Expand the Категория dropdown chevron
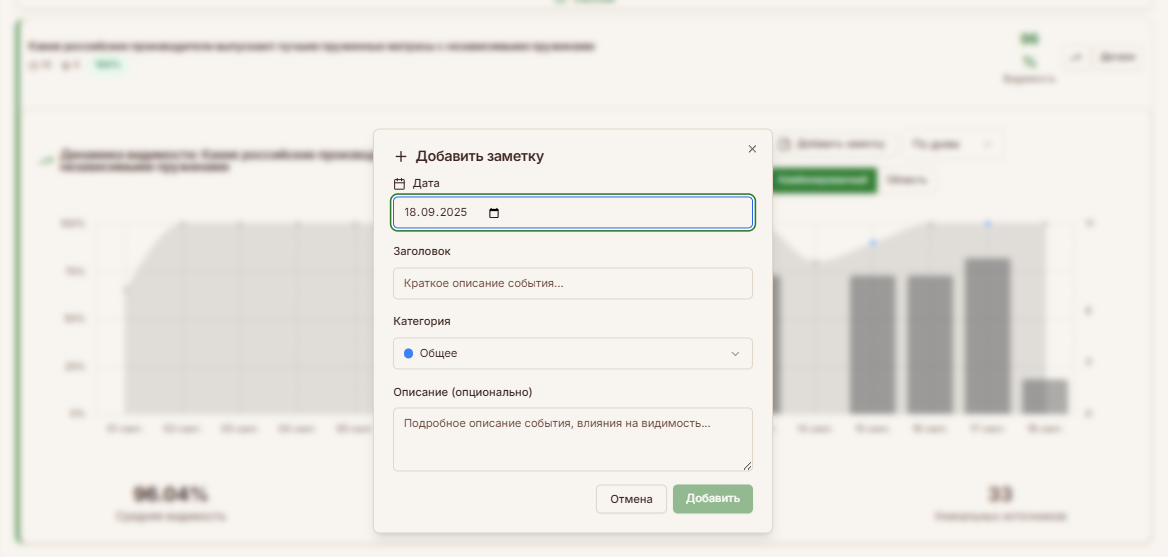Screen dimensions: 1168x557 (735, 354)
